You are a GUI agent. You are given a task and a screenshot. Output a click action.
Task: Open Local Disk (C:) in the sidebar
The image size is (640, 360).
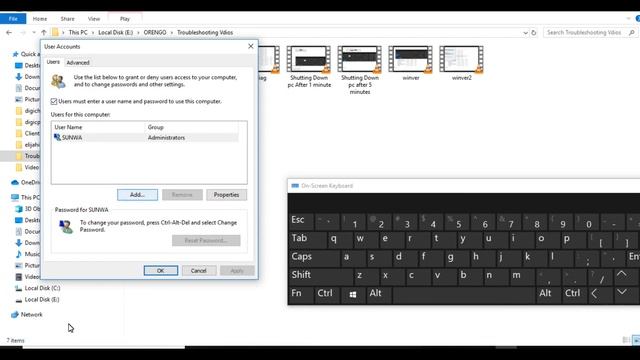(42, 288)
